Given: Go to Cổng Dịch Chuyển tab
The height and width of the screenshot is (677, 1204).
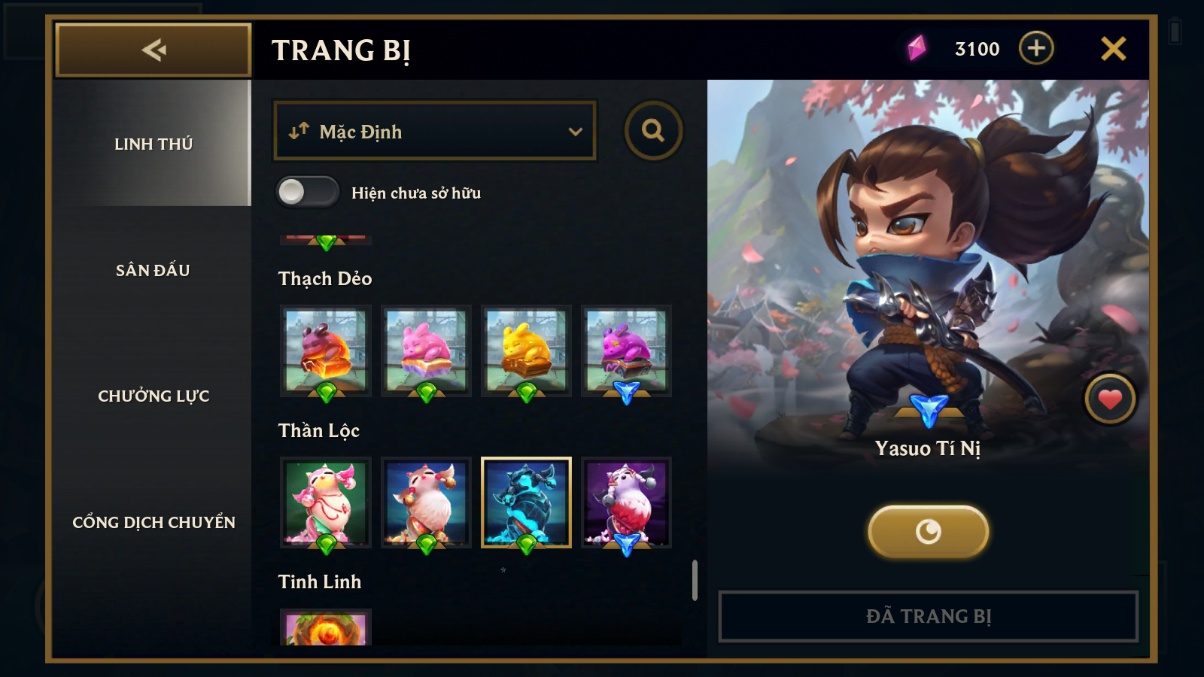Looking at the screenshot, I should pyautogui.click(x=153, y=522).
